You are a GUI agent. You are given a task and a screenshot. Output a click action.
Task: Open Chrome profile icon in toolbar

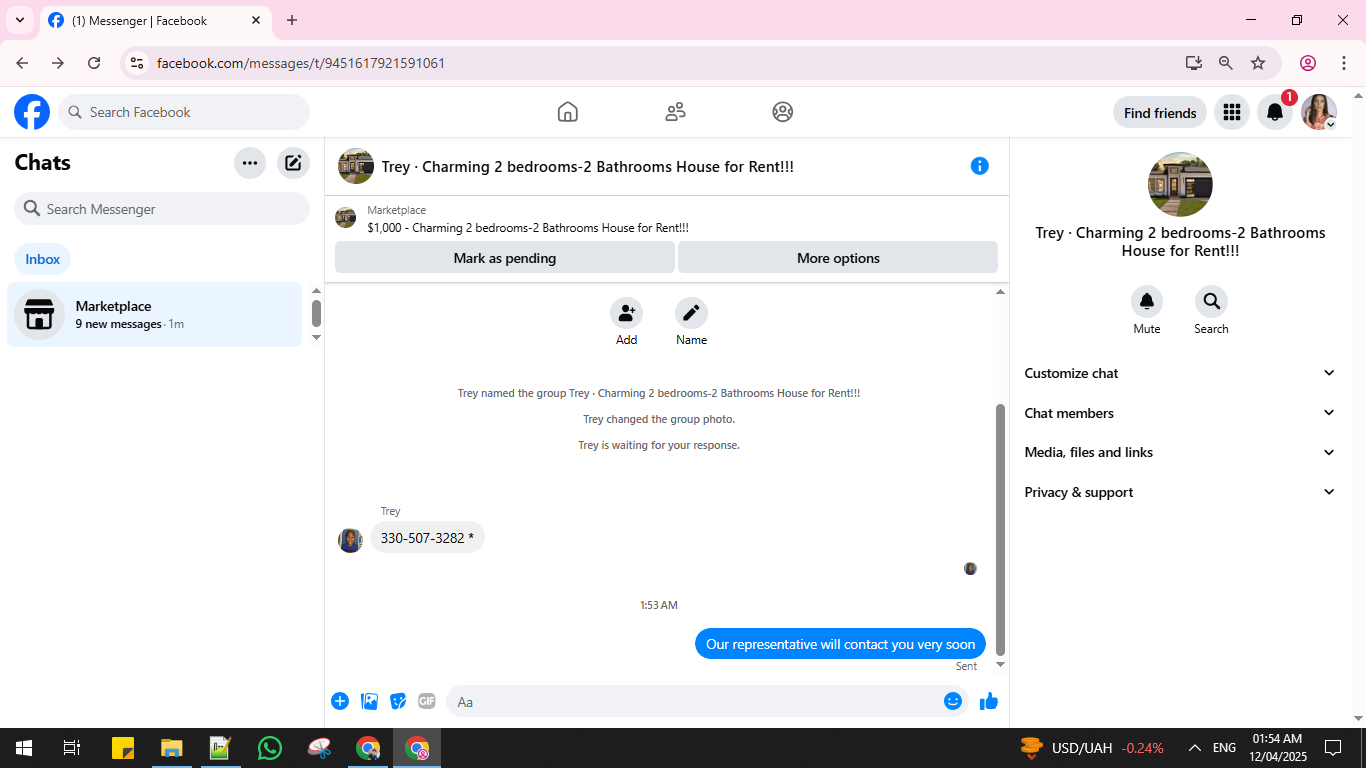(x=1307, y=63)
